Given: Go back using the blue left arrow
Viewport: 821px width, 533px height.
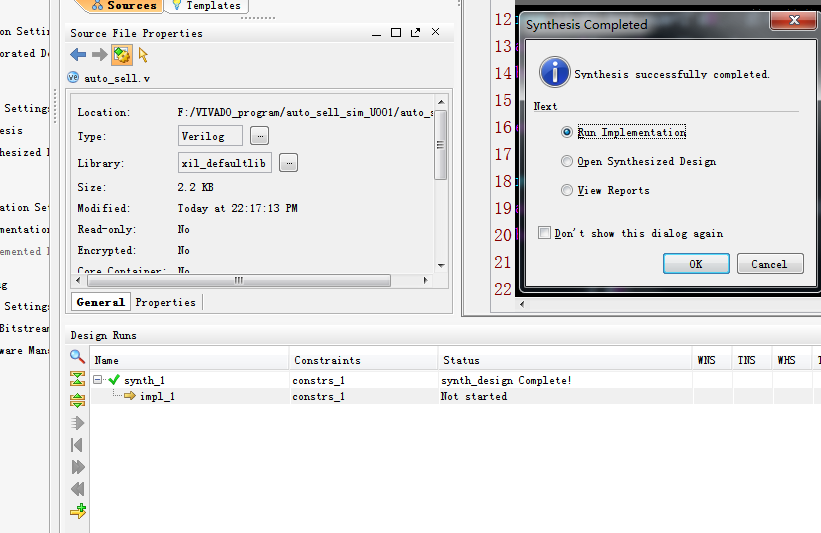Looking at the screenshot, I should pos(78,54).
